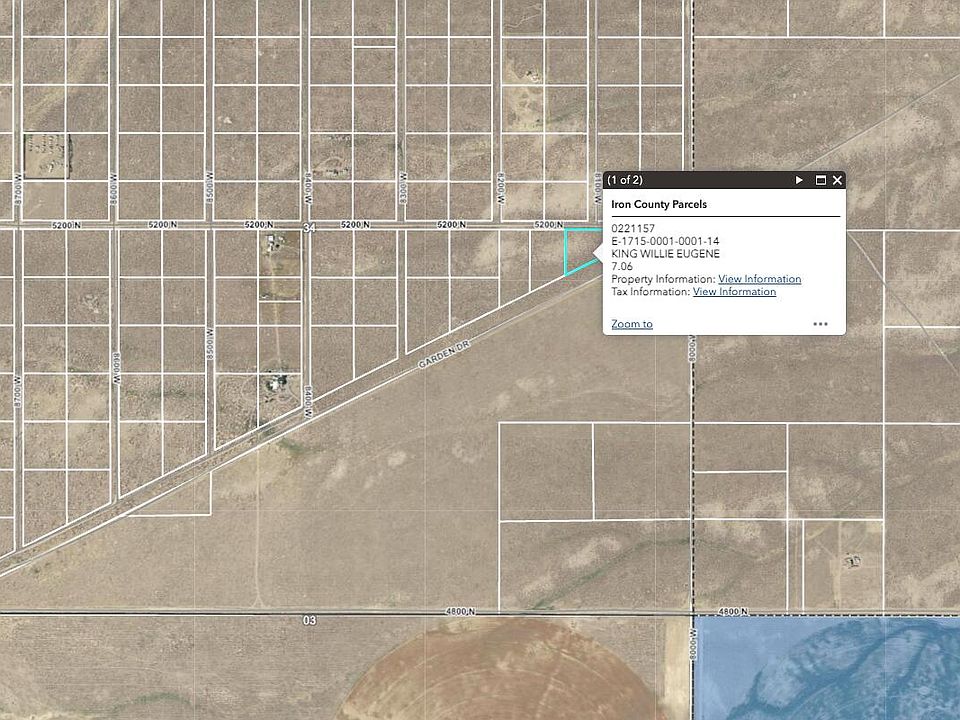The width and height of the screenshot is (960, 720).
Task: Click the circular crop field on the map
Action: pyautogui.click(x=502, y=670)
